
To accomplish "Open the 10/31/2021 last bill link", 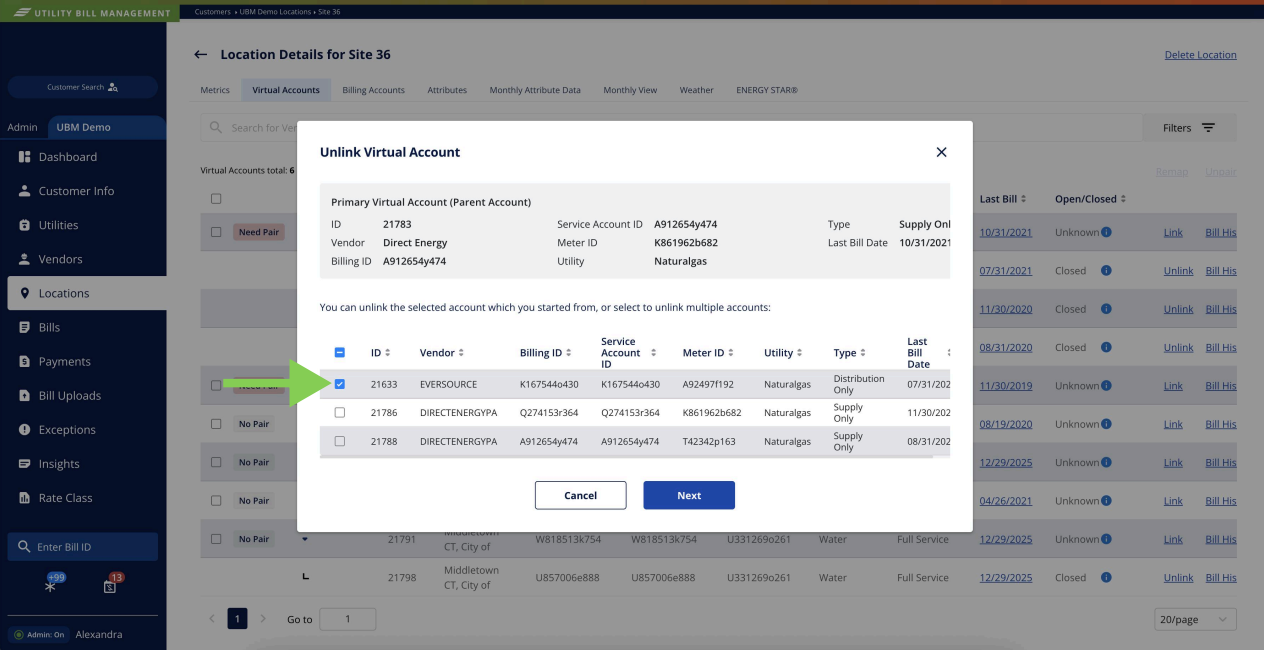I will (1006, 232).
